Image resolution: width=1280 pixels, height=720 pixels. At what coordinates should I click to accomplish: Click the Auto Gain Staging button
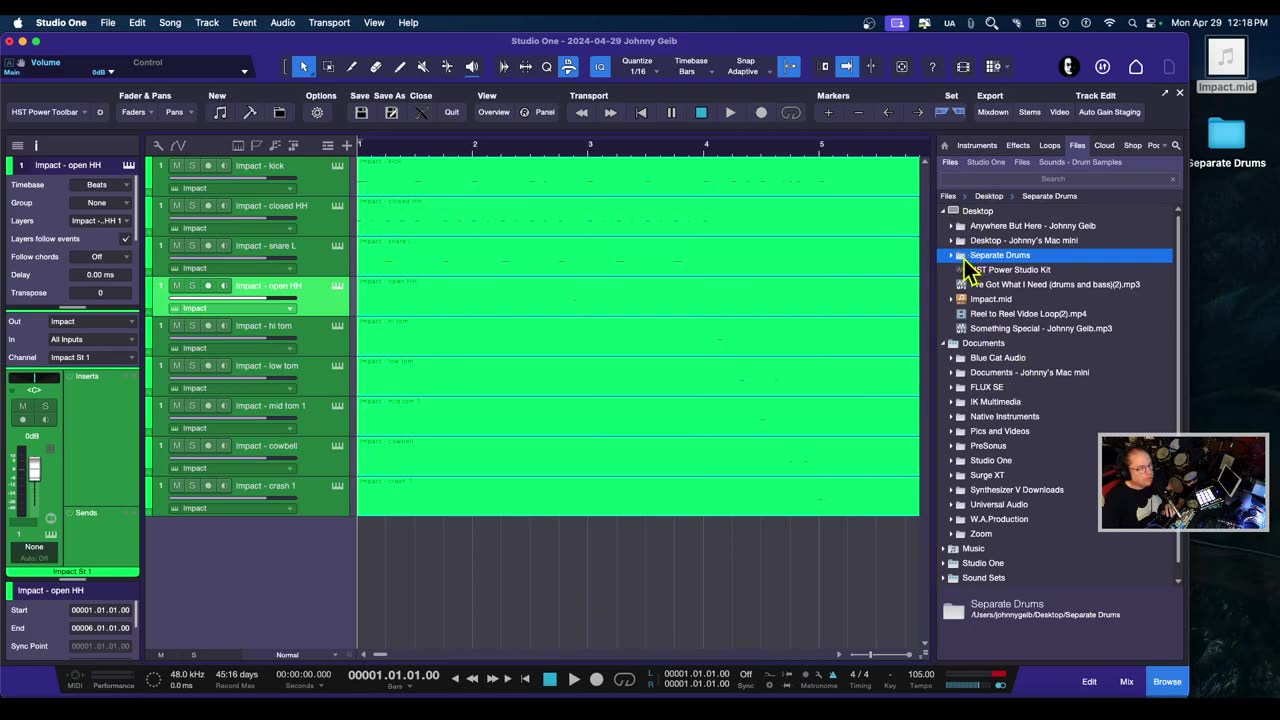pos(1110,113)
